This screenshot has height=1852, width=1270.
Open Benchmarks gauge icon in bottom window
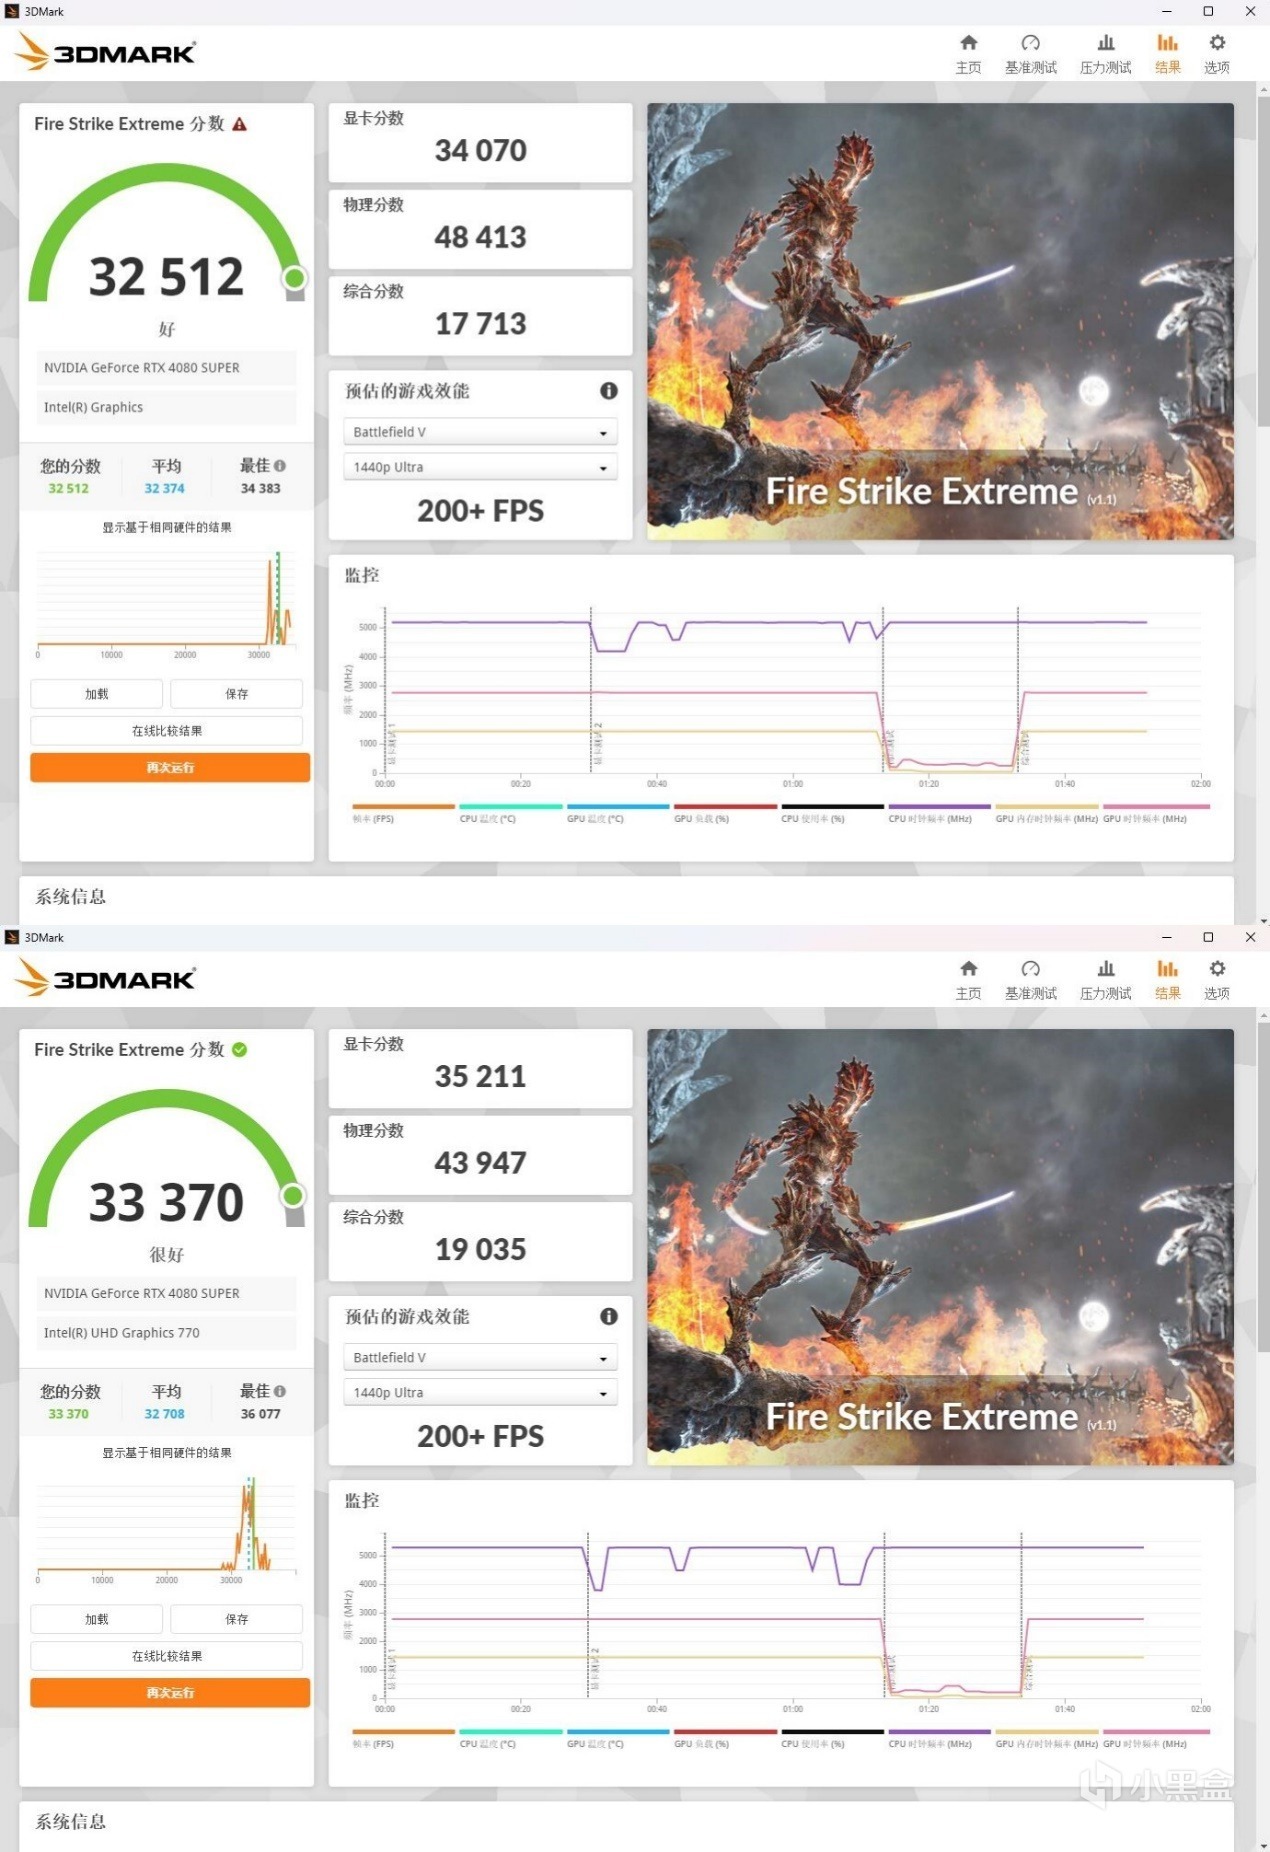1030,969
